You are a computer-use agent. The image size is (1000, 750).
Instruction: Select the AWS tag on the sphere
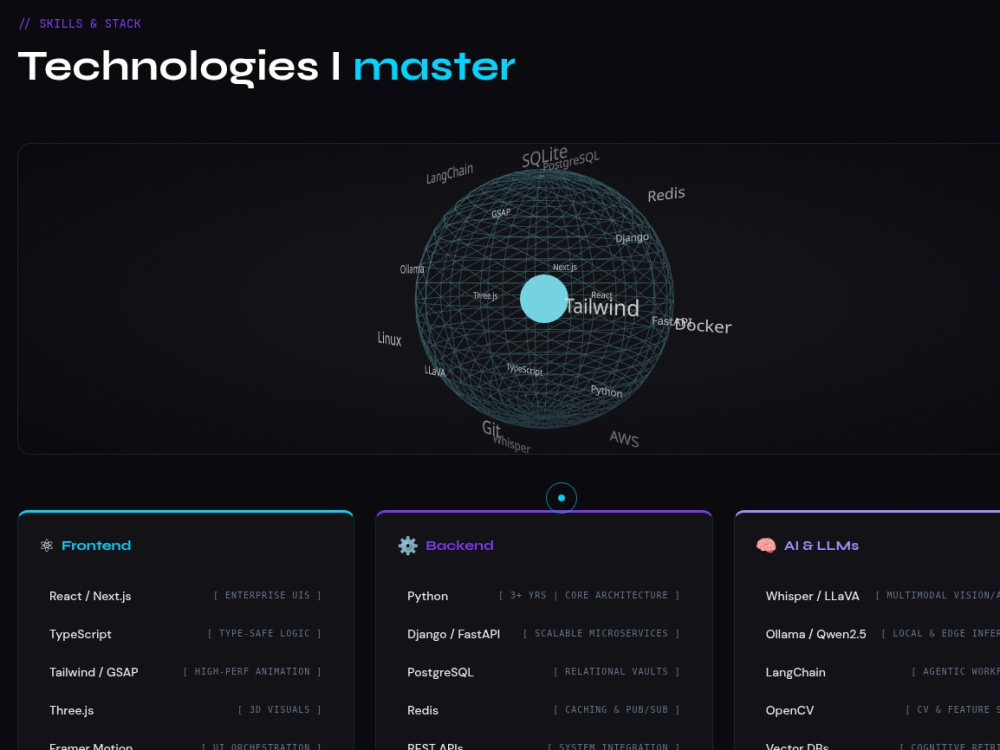click(624, 439)
